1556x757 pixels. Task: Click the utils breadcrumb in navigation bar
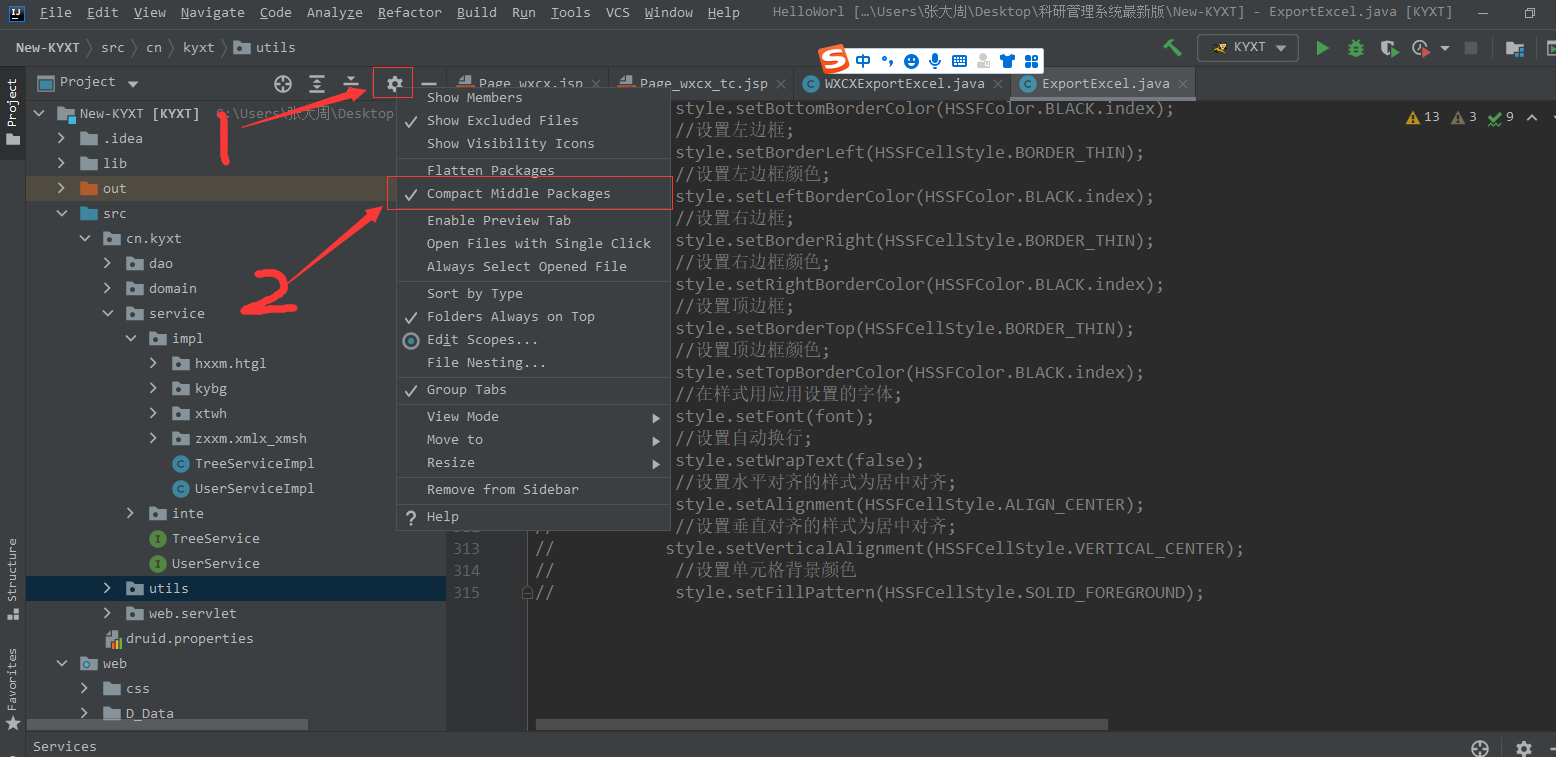pyautogui.click(x=265, y=47)
